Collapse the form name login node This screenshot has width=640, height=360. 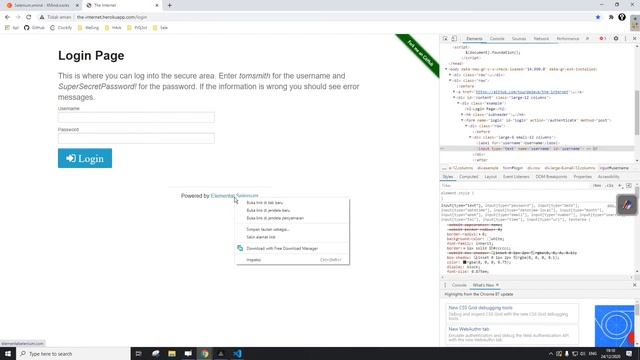pos(462,120)
